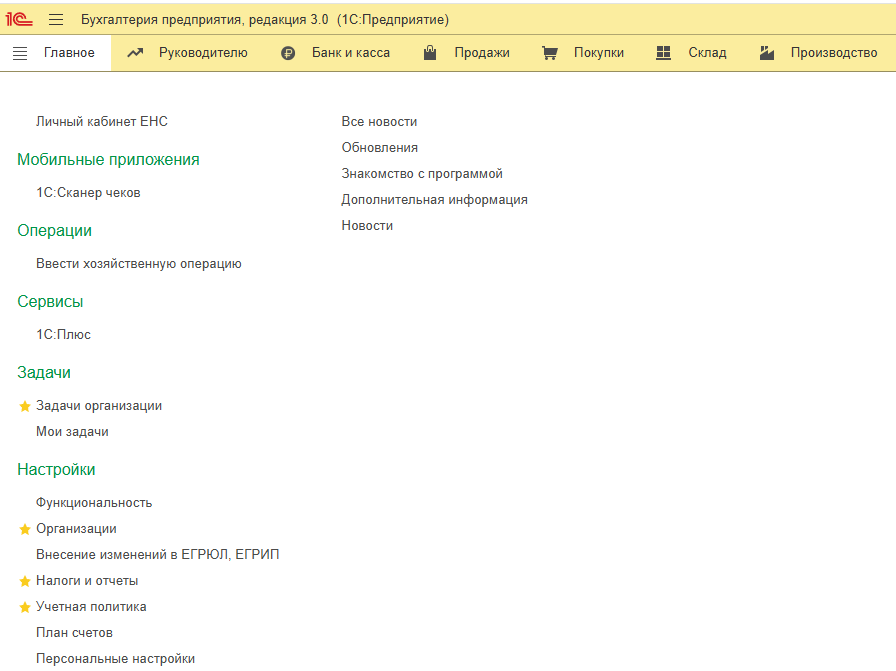
Task: Open Мои задачи
Action: click(x=72, y=432)
